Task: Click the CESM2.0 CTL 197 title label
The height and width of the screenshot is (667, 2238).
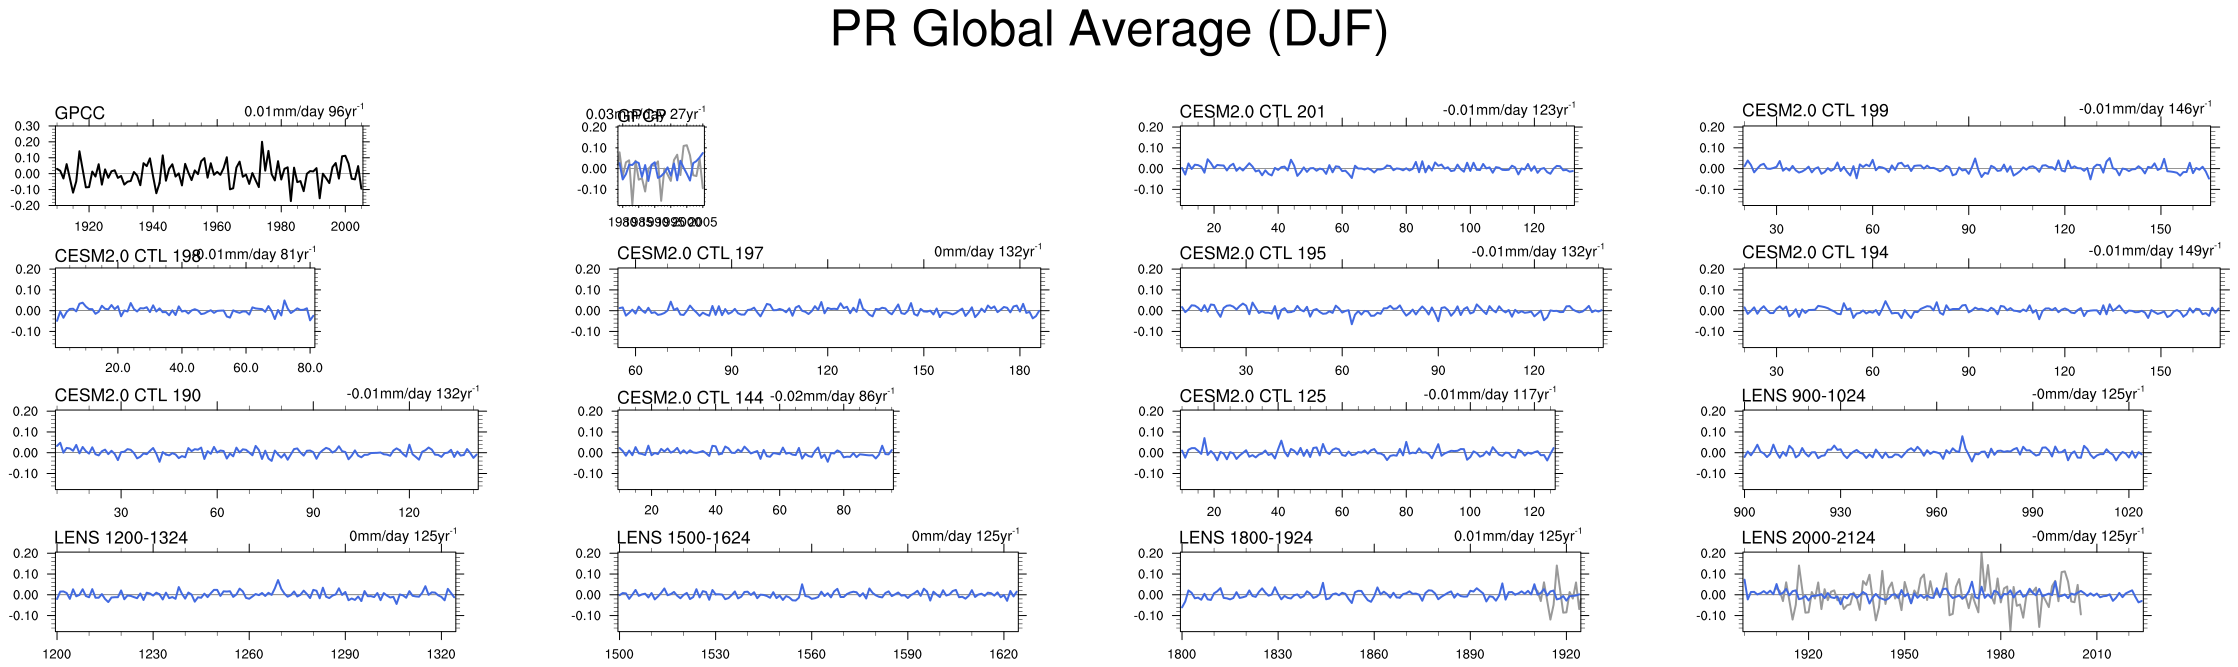Action: 690,254
